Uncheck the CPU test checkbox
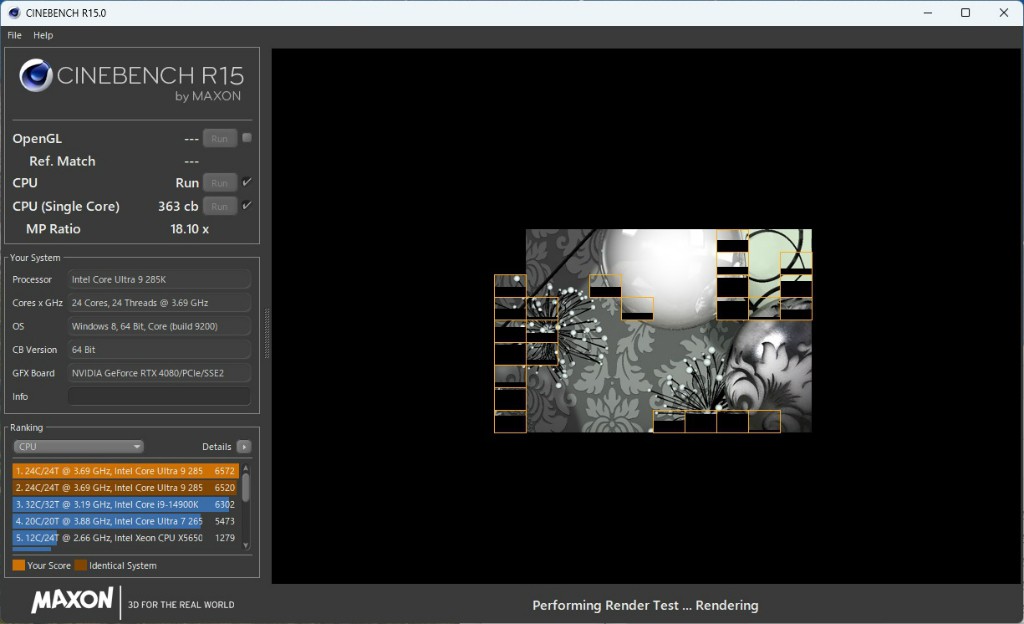The width and height of the screenshot is (1024, 624). (247, 182)
